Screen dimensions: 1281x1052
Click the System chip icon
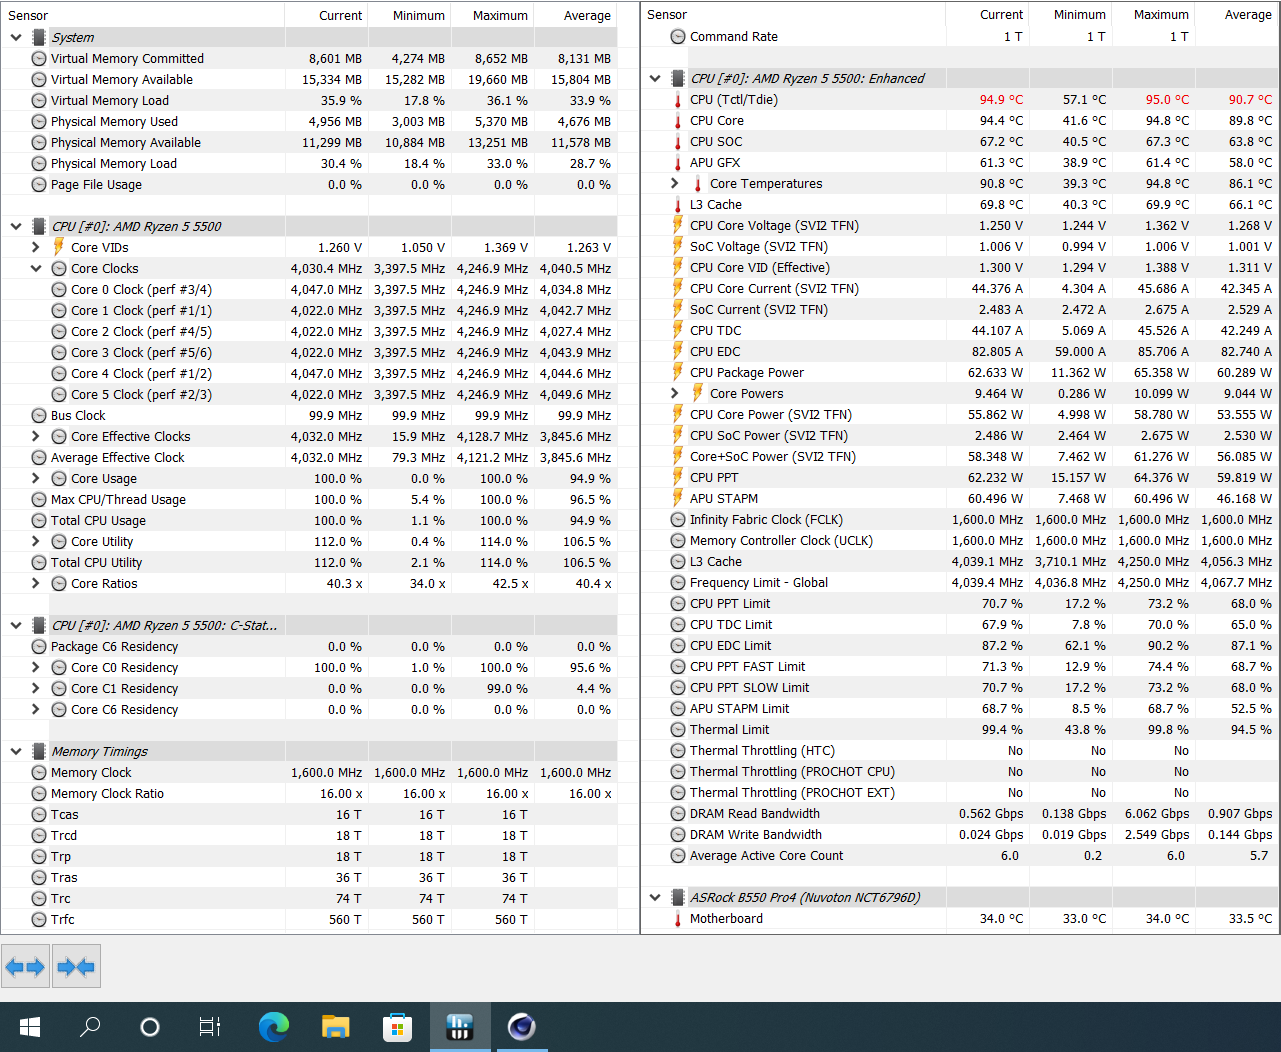(x=39, y=37)
